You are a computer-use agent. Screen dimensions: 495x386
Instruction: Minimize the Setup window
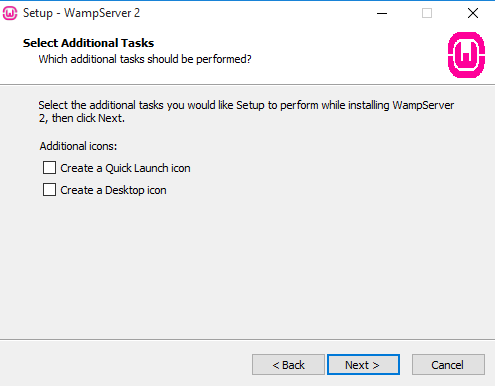(x=382, y=13)
